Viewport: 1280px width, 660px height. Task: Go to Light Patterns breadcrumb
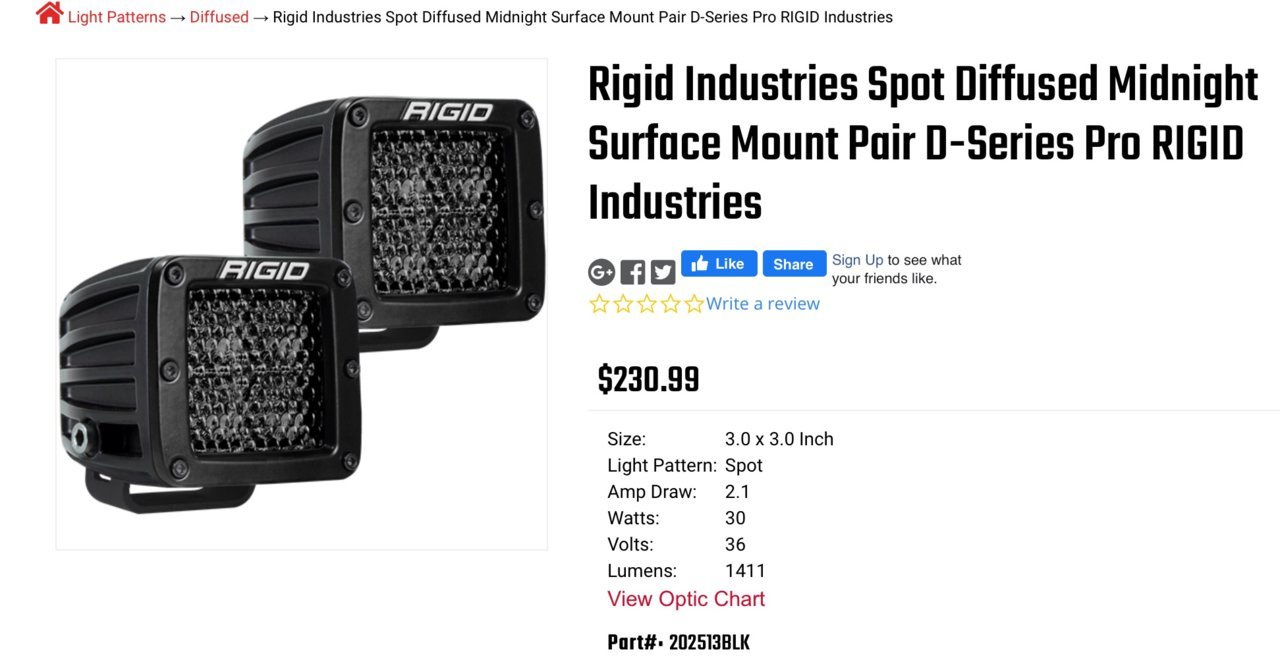coord(117,17)
